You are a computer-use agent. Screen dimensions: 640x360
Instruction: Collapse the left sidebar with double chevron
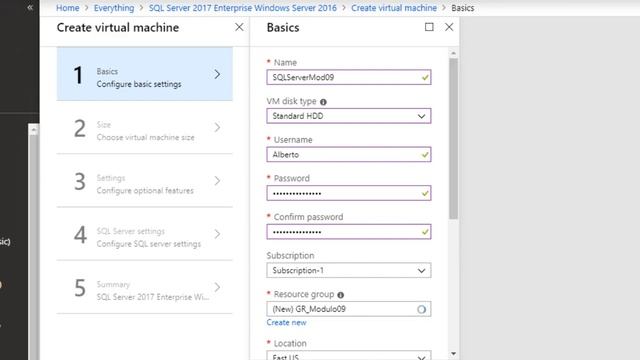30,7
